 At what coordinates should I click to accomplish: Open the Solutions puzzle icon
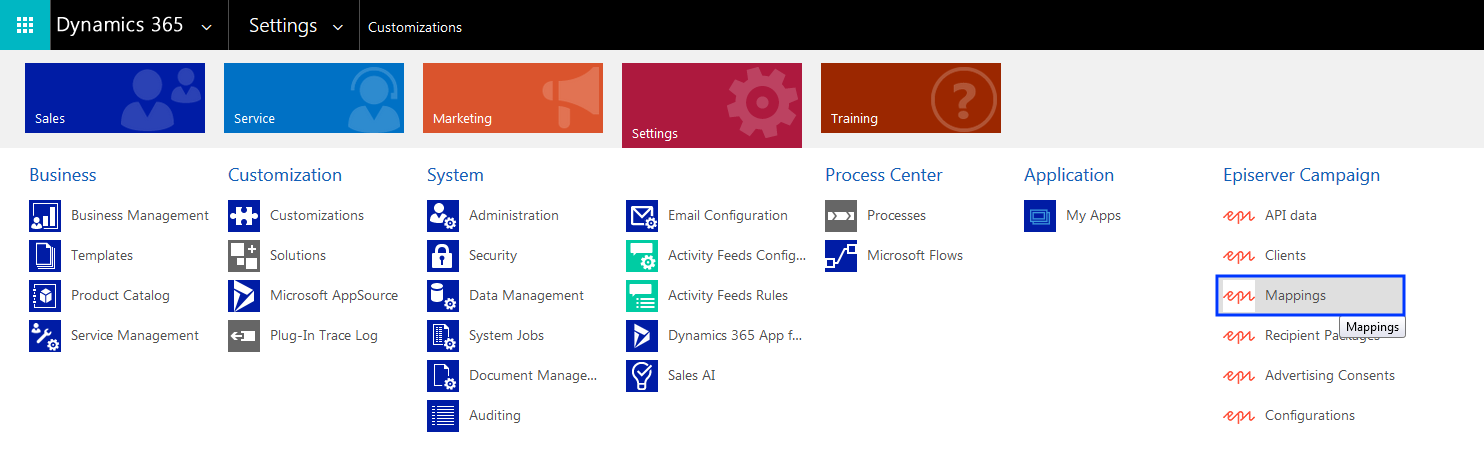pyautogui.click(x=244, y=256)
